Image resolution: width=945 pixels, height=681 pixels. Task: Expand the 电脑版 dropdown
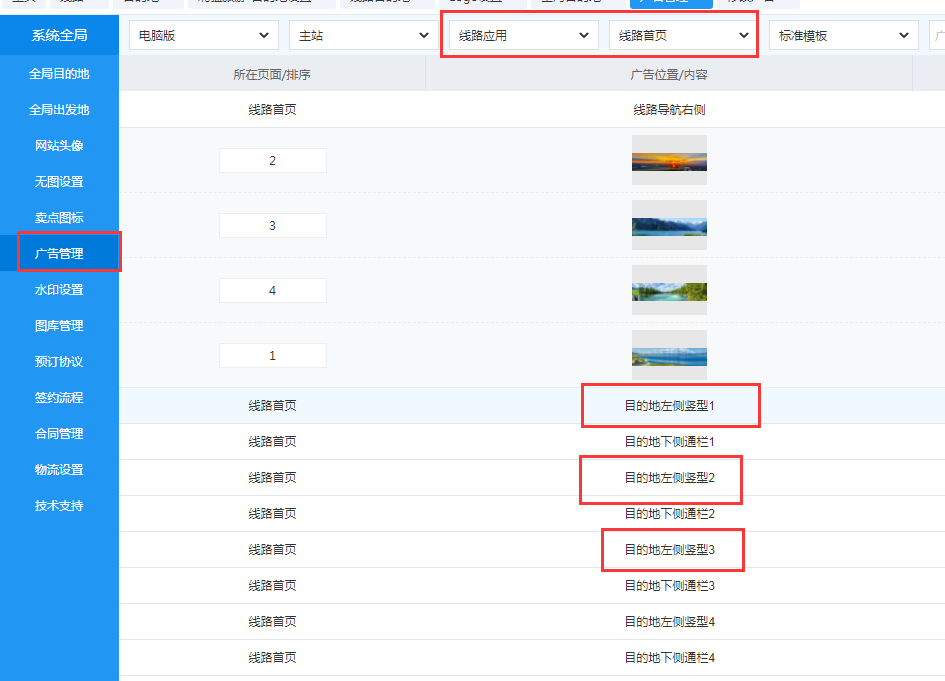point(204,36)
